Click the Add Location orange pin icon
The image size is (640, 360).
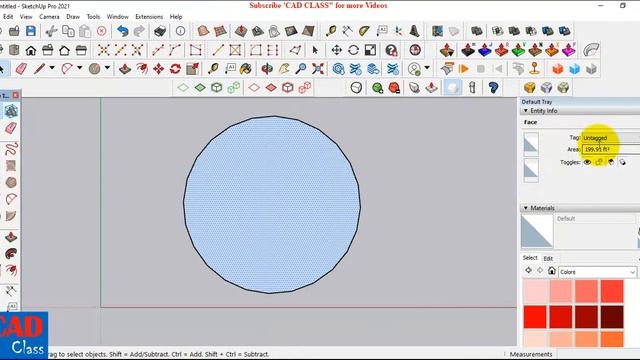[x=535, y=69]
